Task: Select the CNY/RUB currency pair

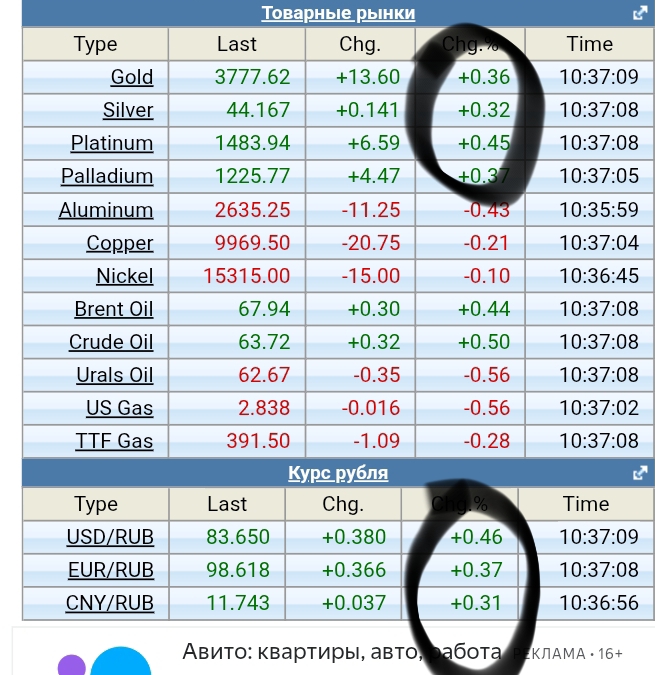Action: pyautogui.click(x=110, y=603)
